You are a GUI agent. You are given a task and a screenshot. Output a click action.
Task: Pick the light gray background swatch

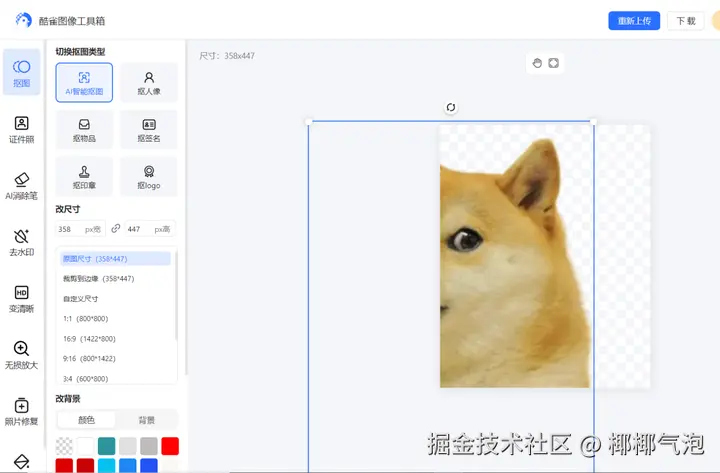tap(128, 446)
